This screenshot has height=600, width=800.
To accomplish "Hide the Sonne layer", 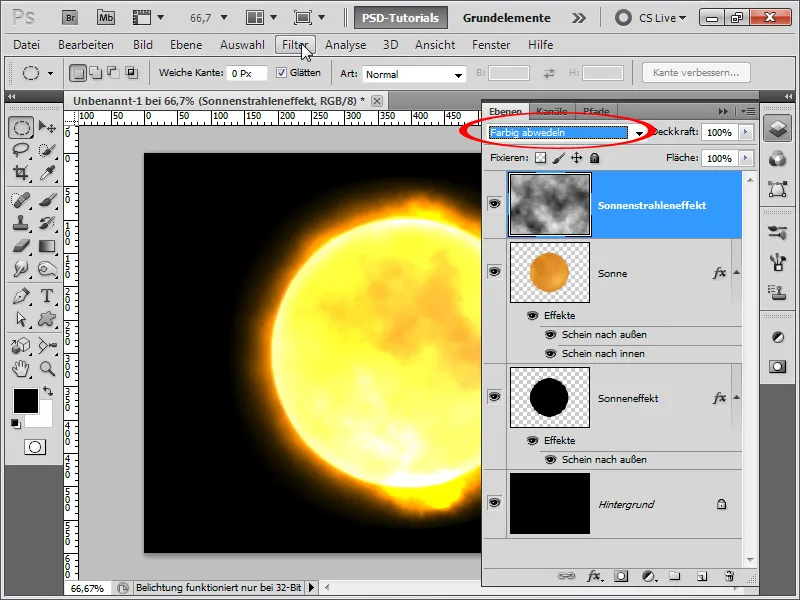I will point(494,271).
